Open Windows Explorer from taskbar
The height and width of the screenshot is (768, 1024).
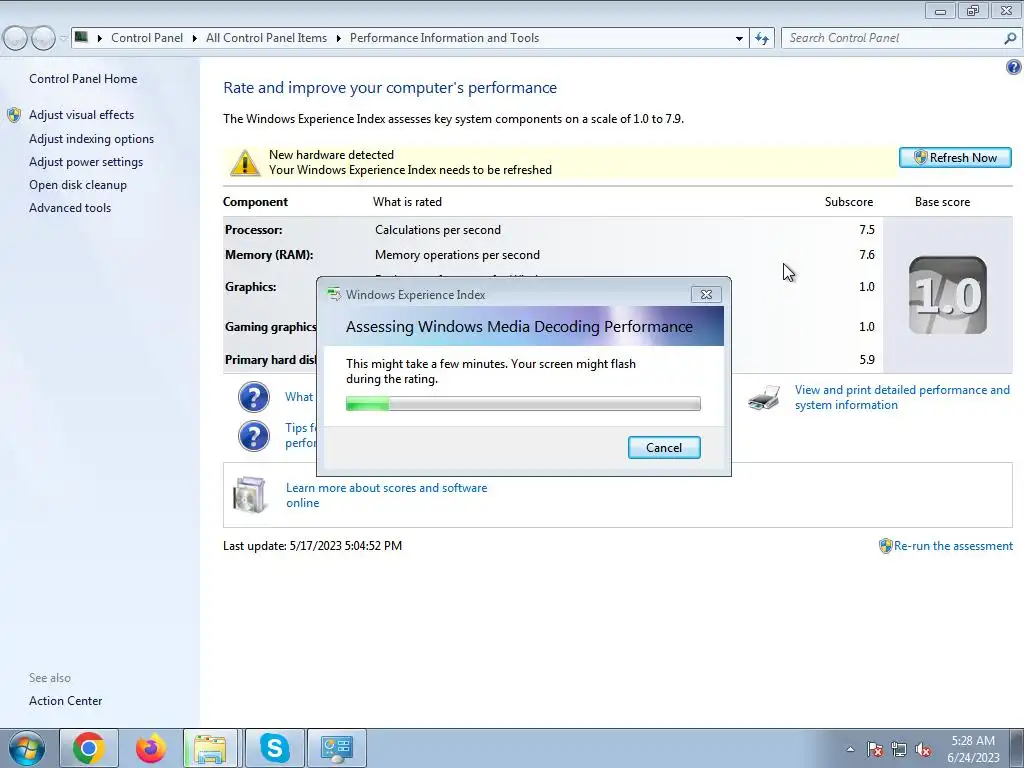point(211,748)
